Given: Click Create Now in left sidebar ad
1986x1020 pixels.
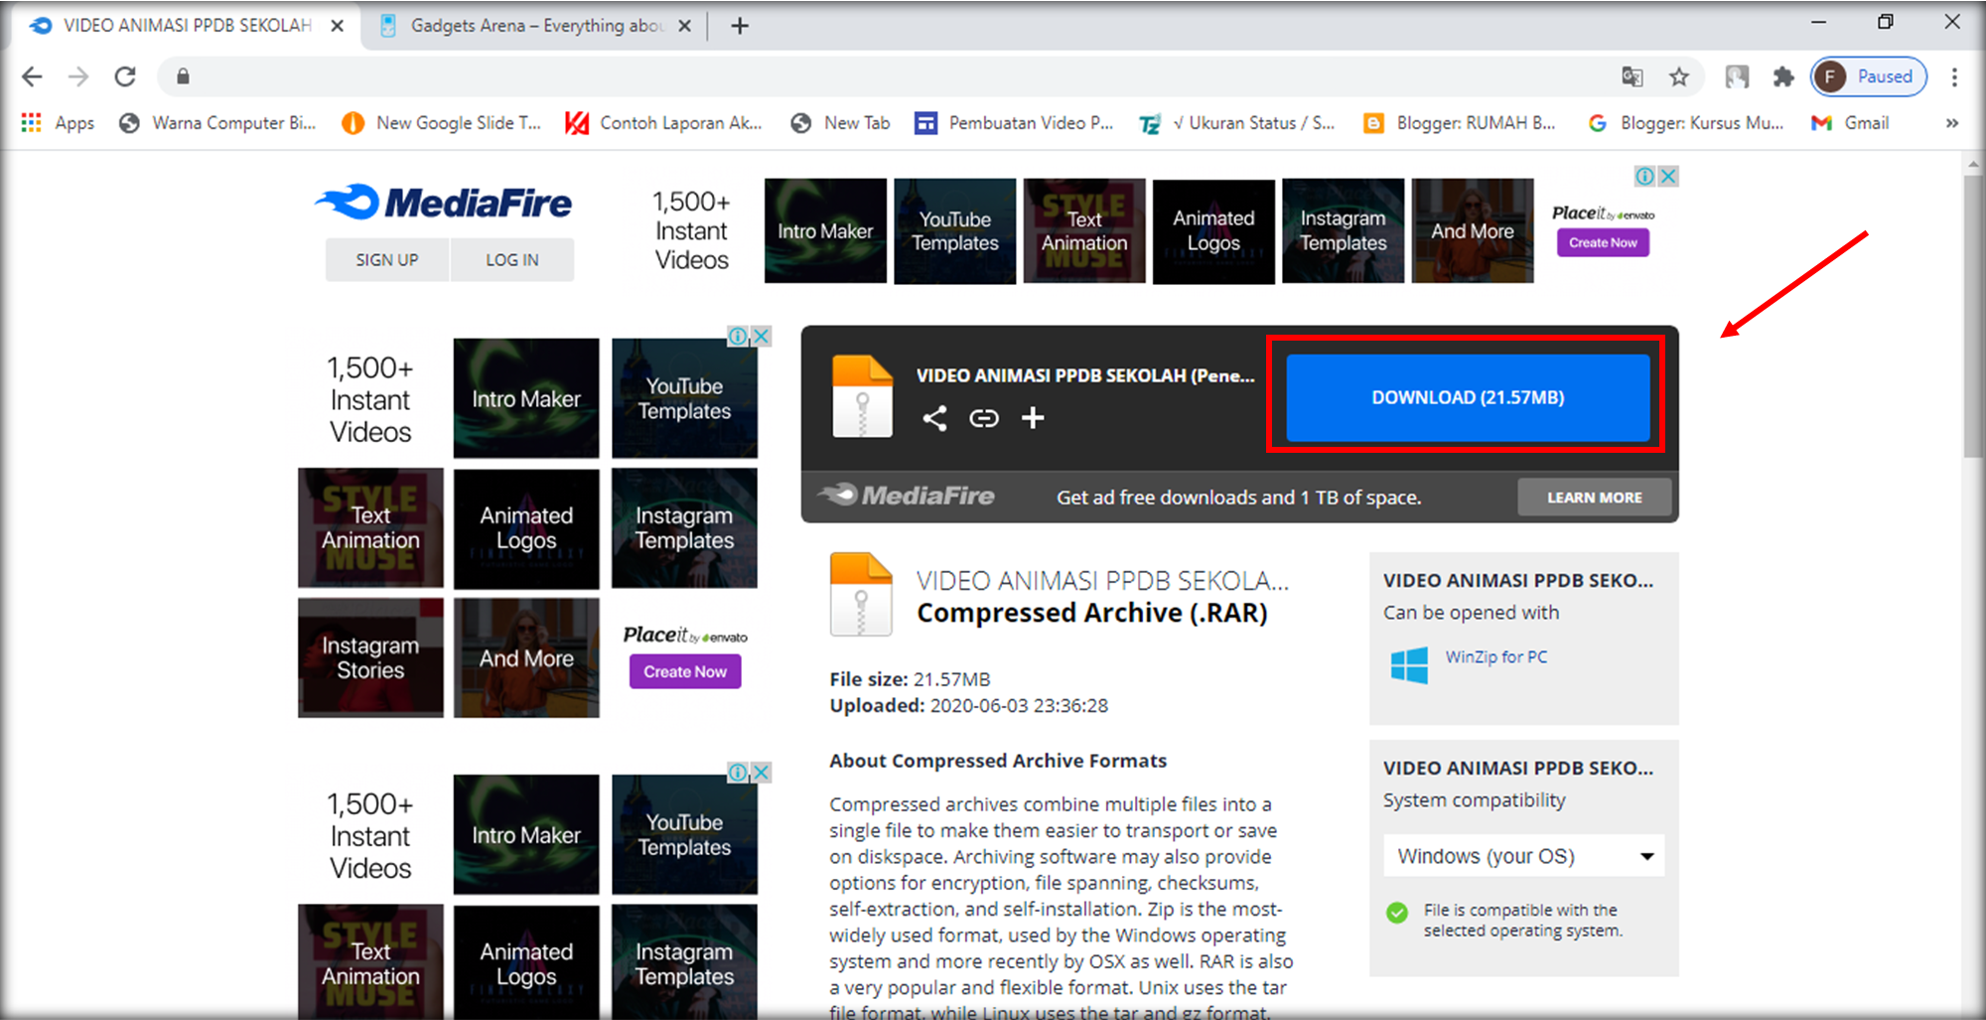Looking at the screenshot, I should pos(685,672).
